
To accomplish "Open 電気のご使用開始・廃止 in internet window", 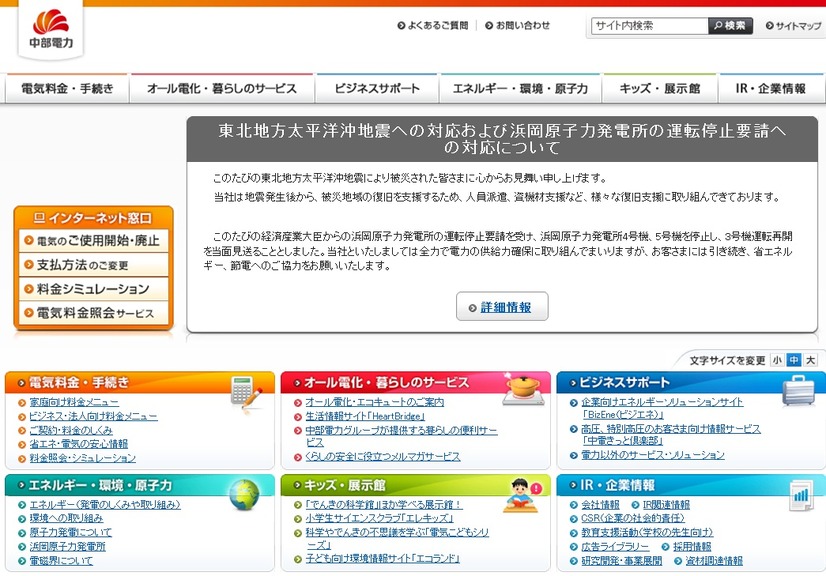I will (94, 241).
